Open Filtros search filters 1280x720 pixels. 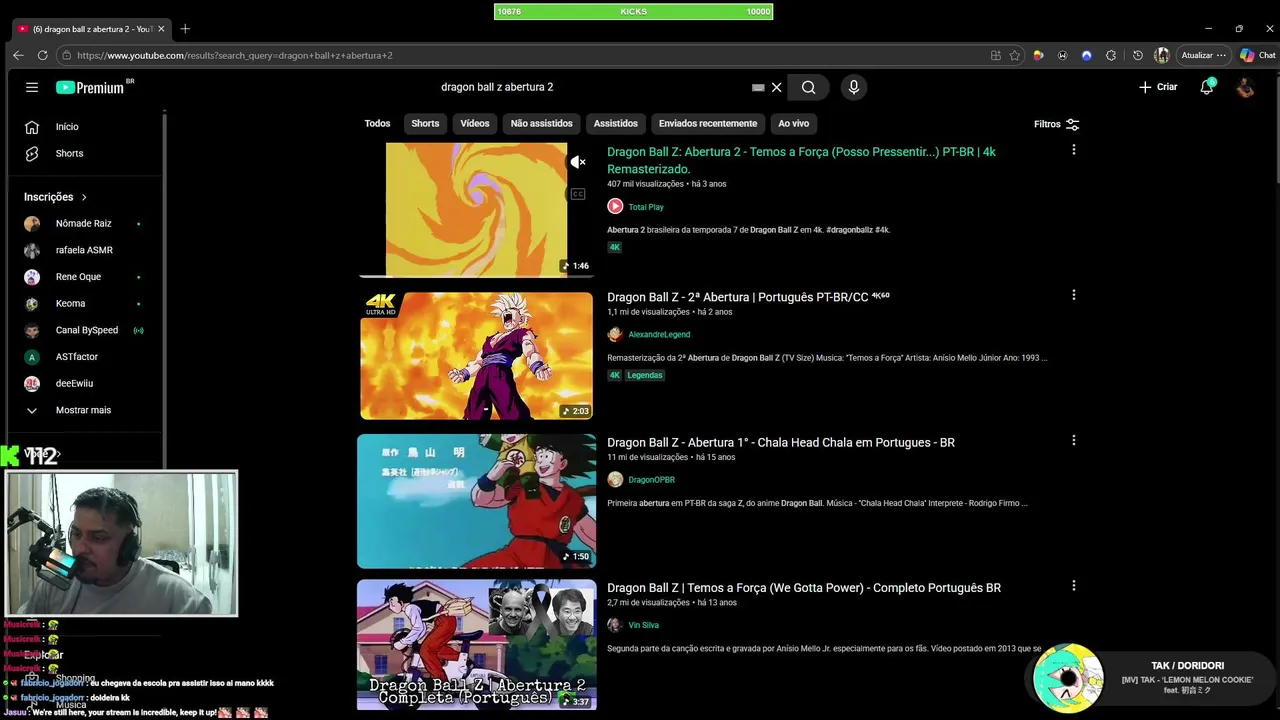point(1056,124)
